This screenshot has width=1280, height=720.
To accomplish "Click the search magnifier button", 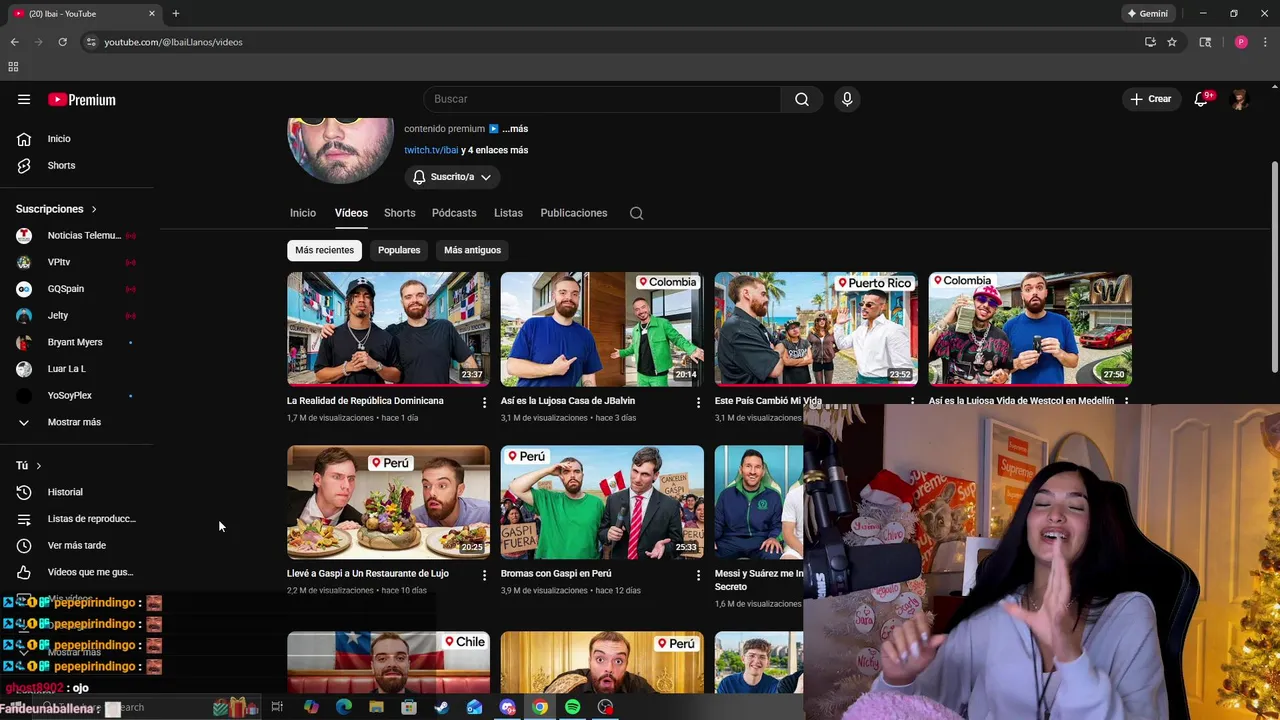I will tap(802, 99).
